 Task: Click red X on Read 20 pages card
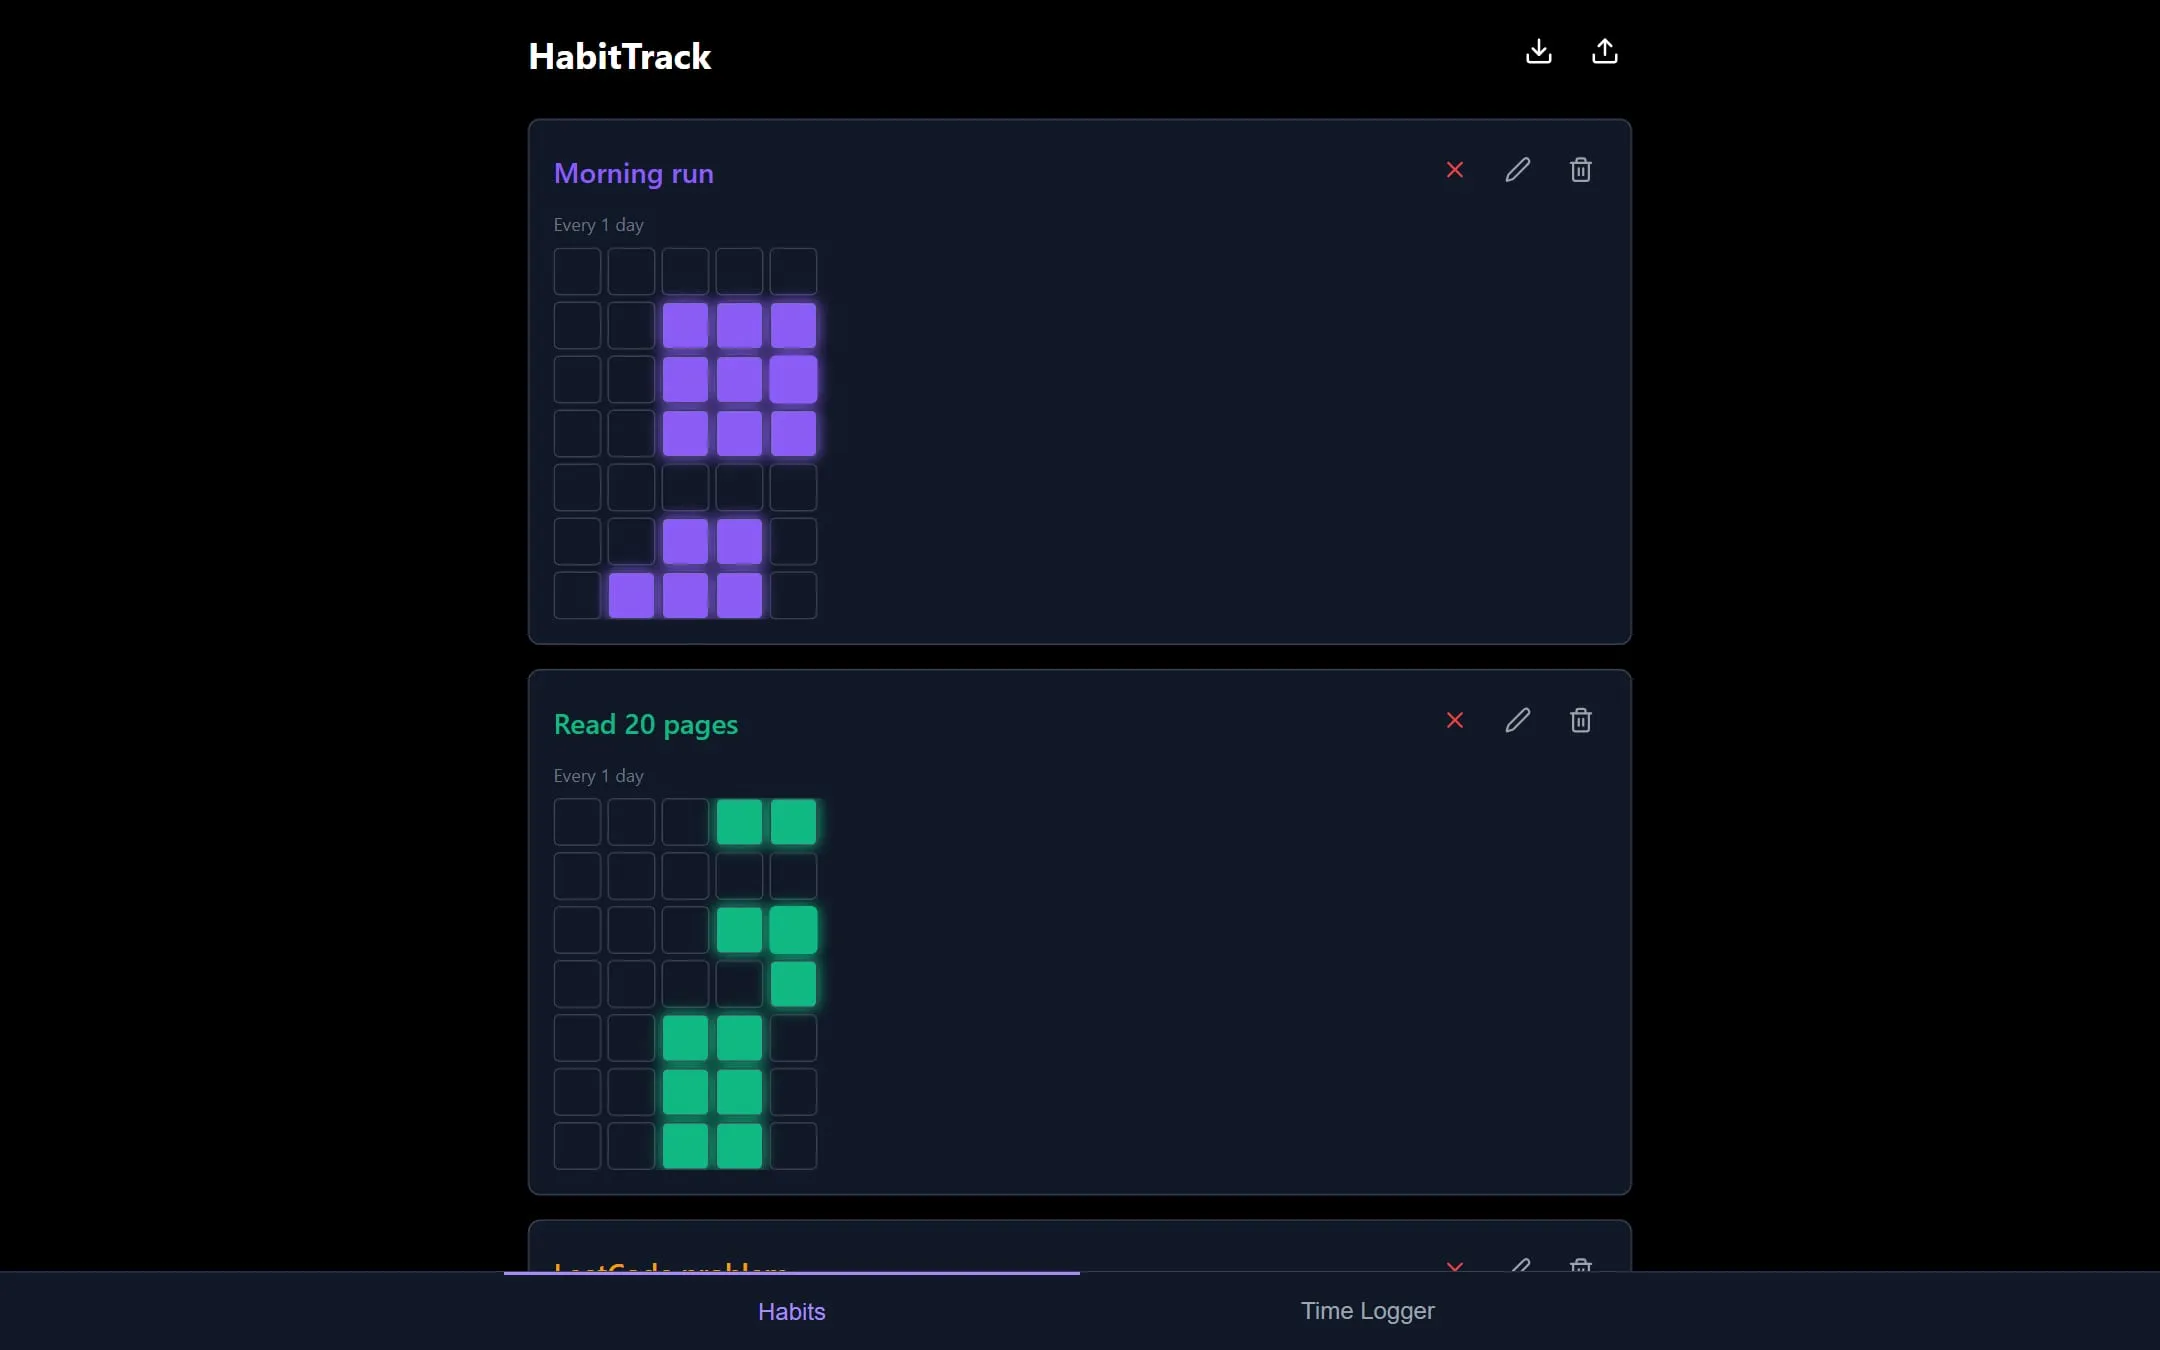(1454, 720)
